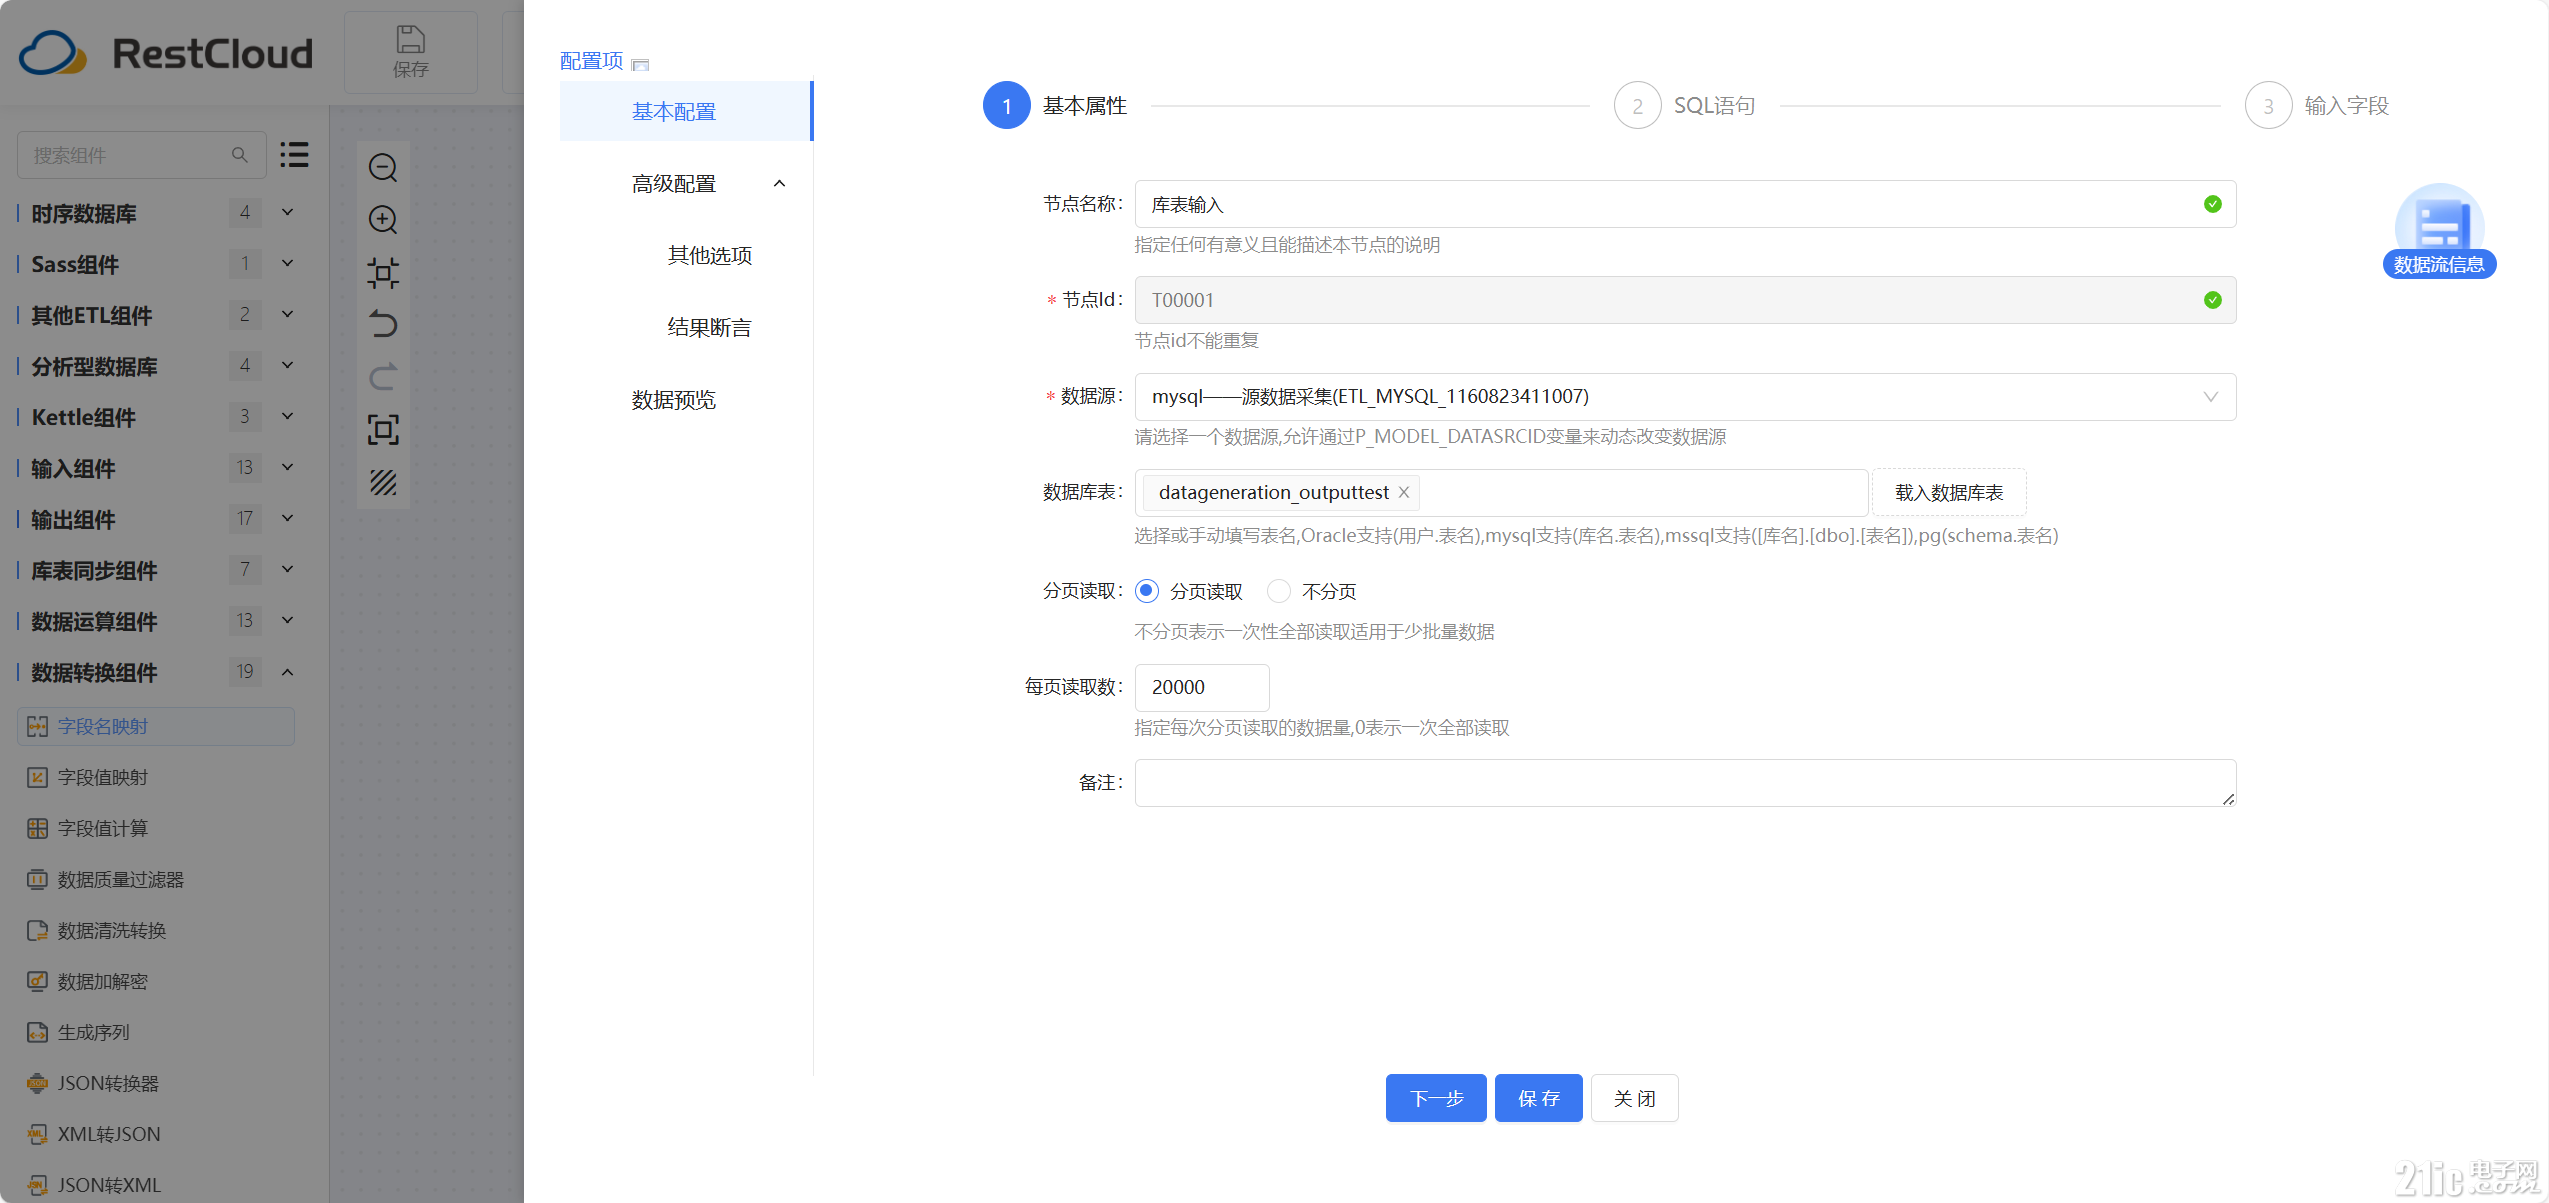Screen dimensions: 2549x1203
Task: Click the 数据库表 tag input field
Action: pyautogui.click(x=1501, y=492)
